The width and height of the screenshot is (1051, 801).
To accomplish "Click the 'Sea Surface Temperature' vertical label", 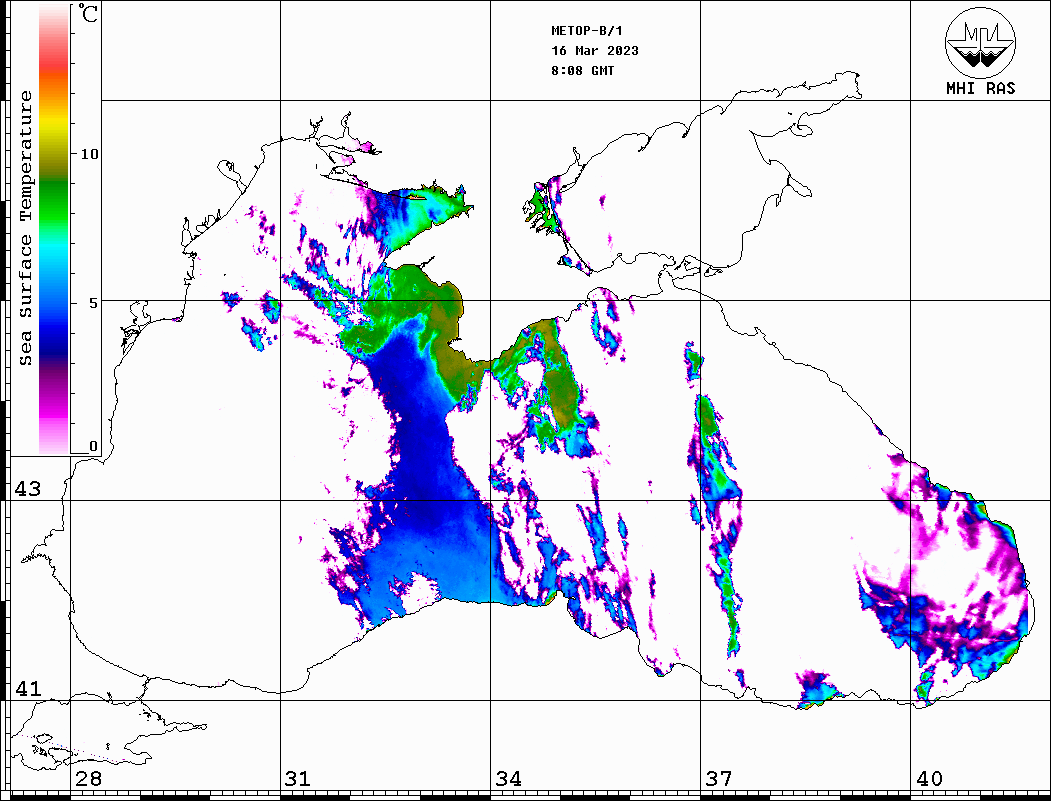I will pyautogui.click(x=25, y=228).
